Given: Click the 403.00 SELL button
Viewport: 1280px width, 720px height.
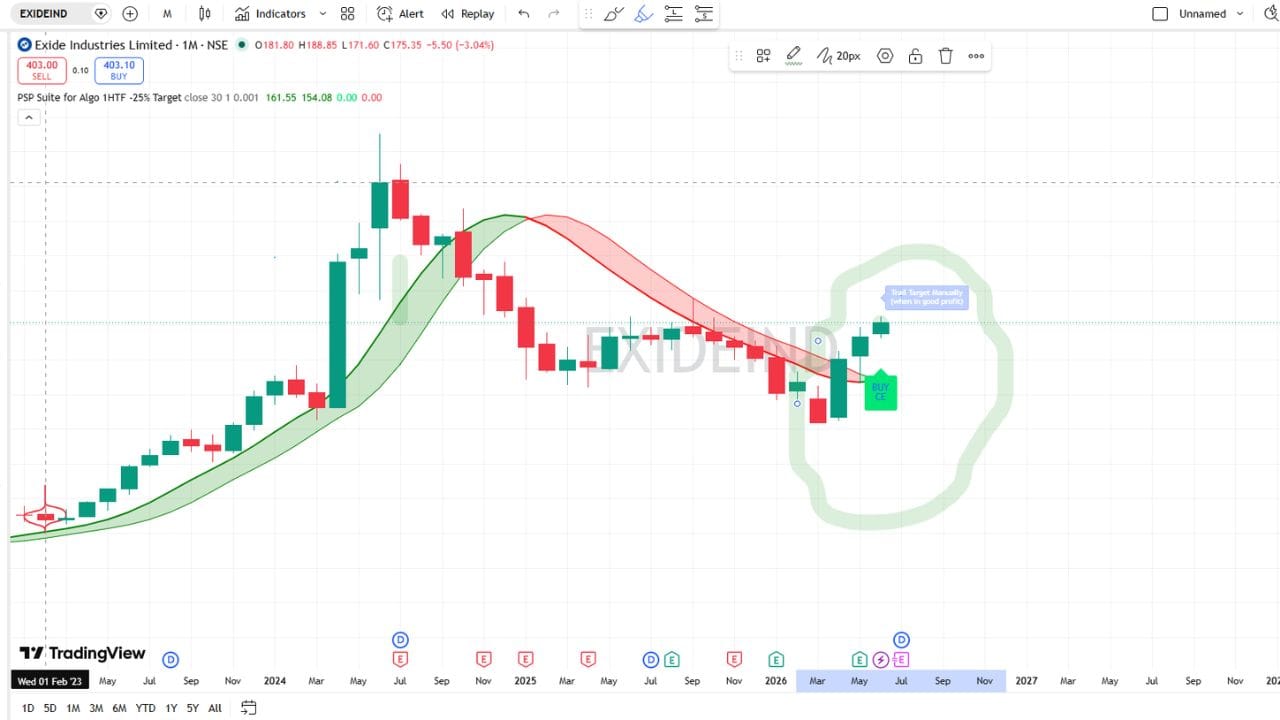Looking at the screenshot, I should [x=42, y=70].
